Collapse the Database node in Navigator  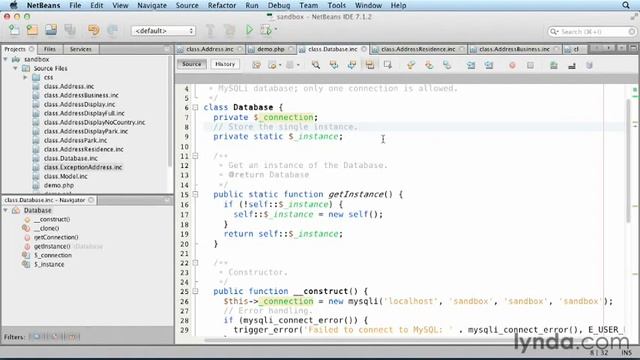[6, 210]
